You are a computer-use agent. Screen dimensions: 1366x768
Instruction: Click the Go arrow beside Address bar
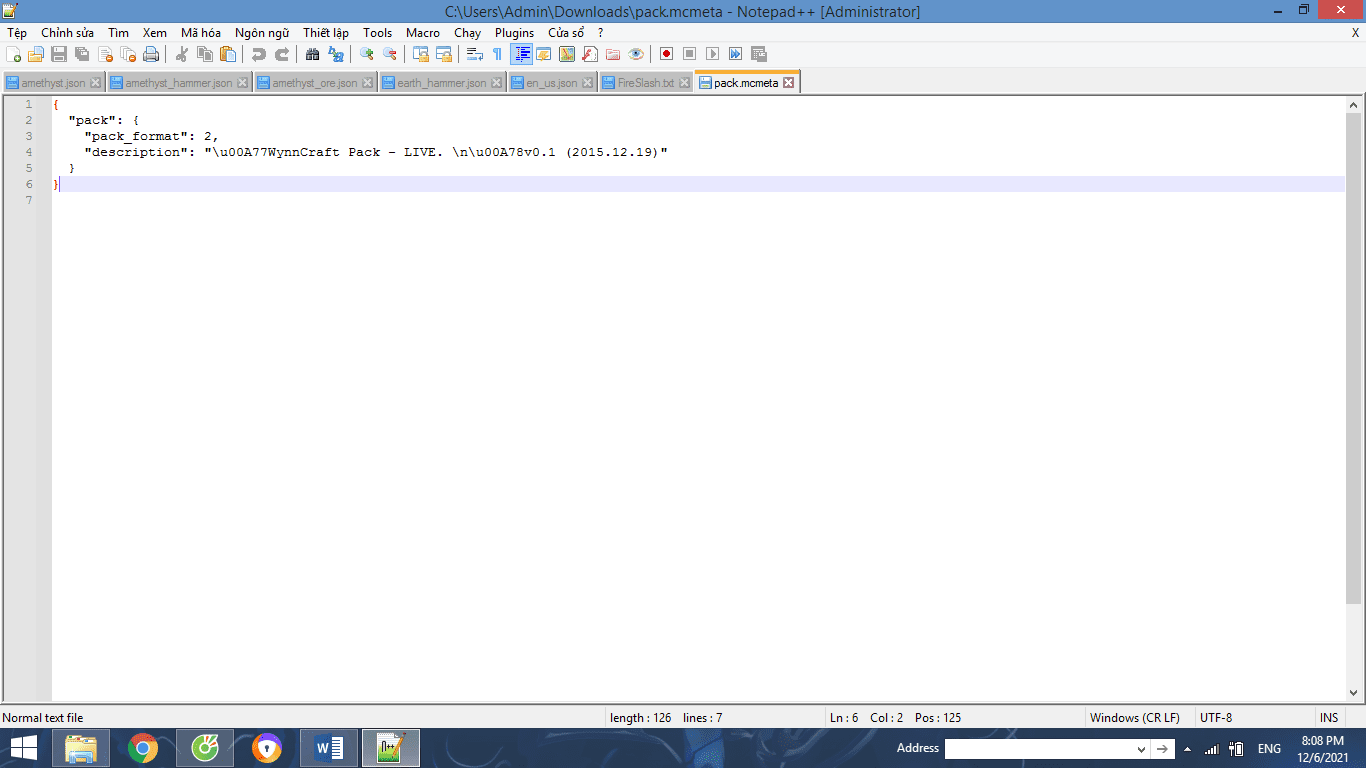coord(1163,749)
